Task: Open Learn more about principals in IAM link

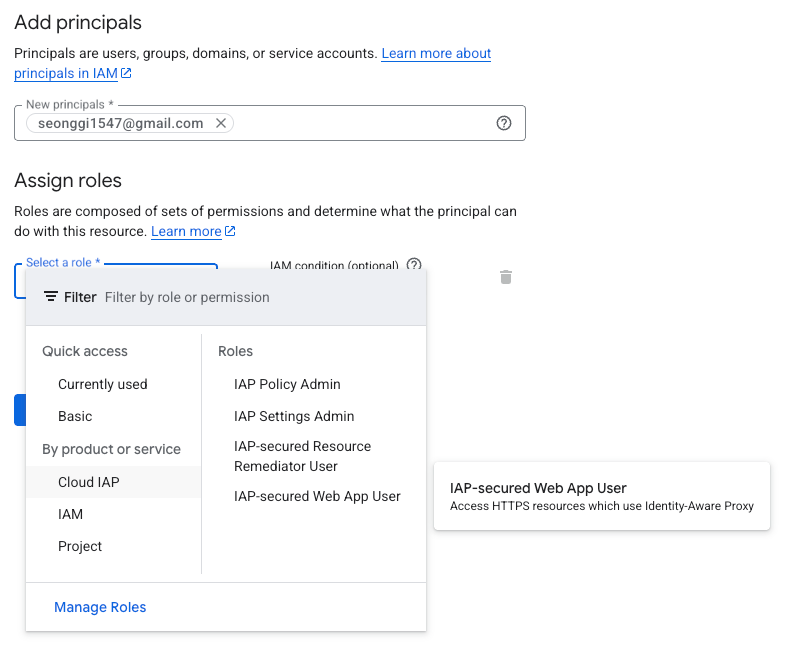Action: [252, 63]
